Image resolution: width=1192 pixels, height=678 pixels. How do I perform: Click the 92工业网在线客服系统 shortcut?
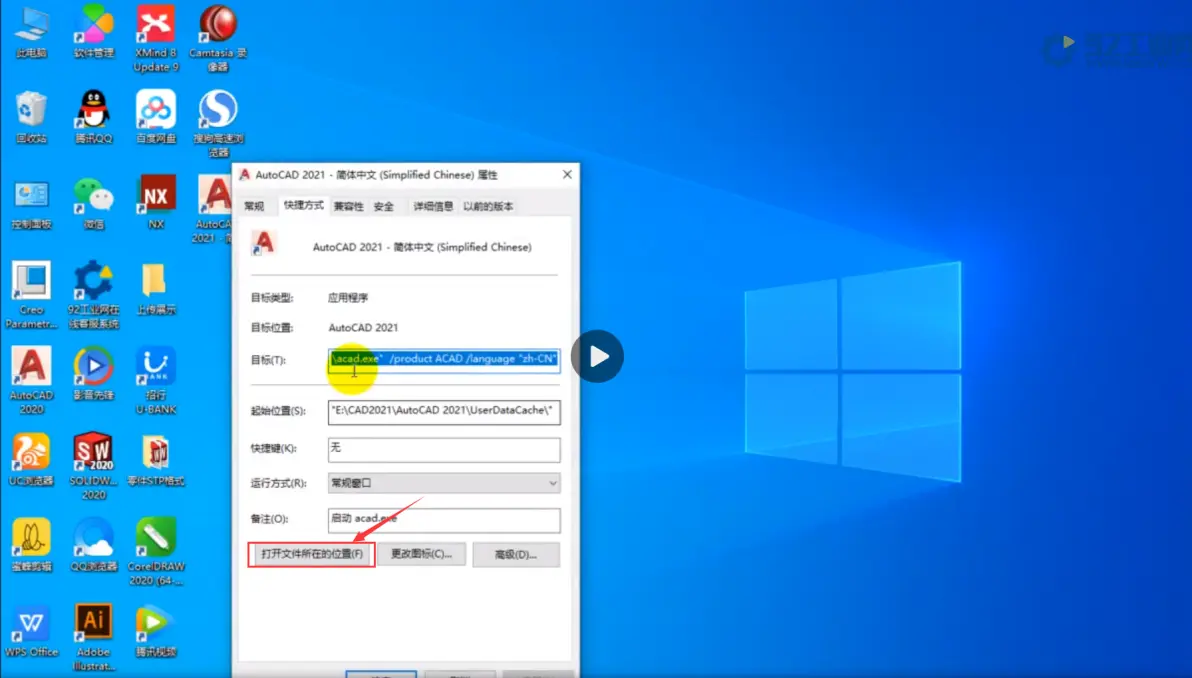click(x=94, y=295)
